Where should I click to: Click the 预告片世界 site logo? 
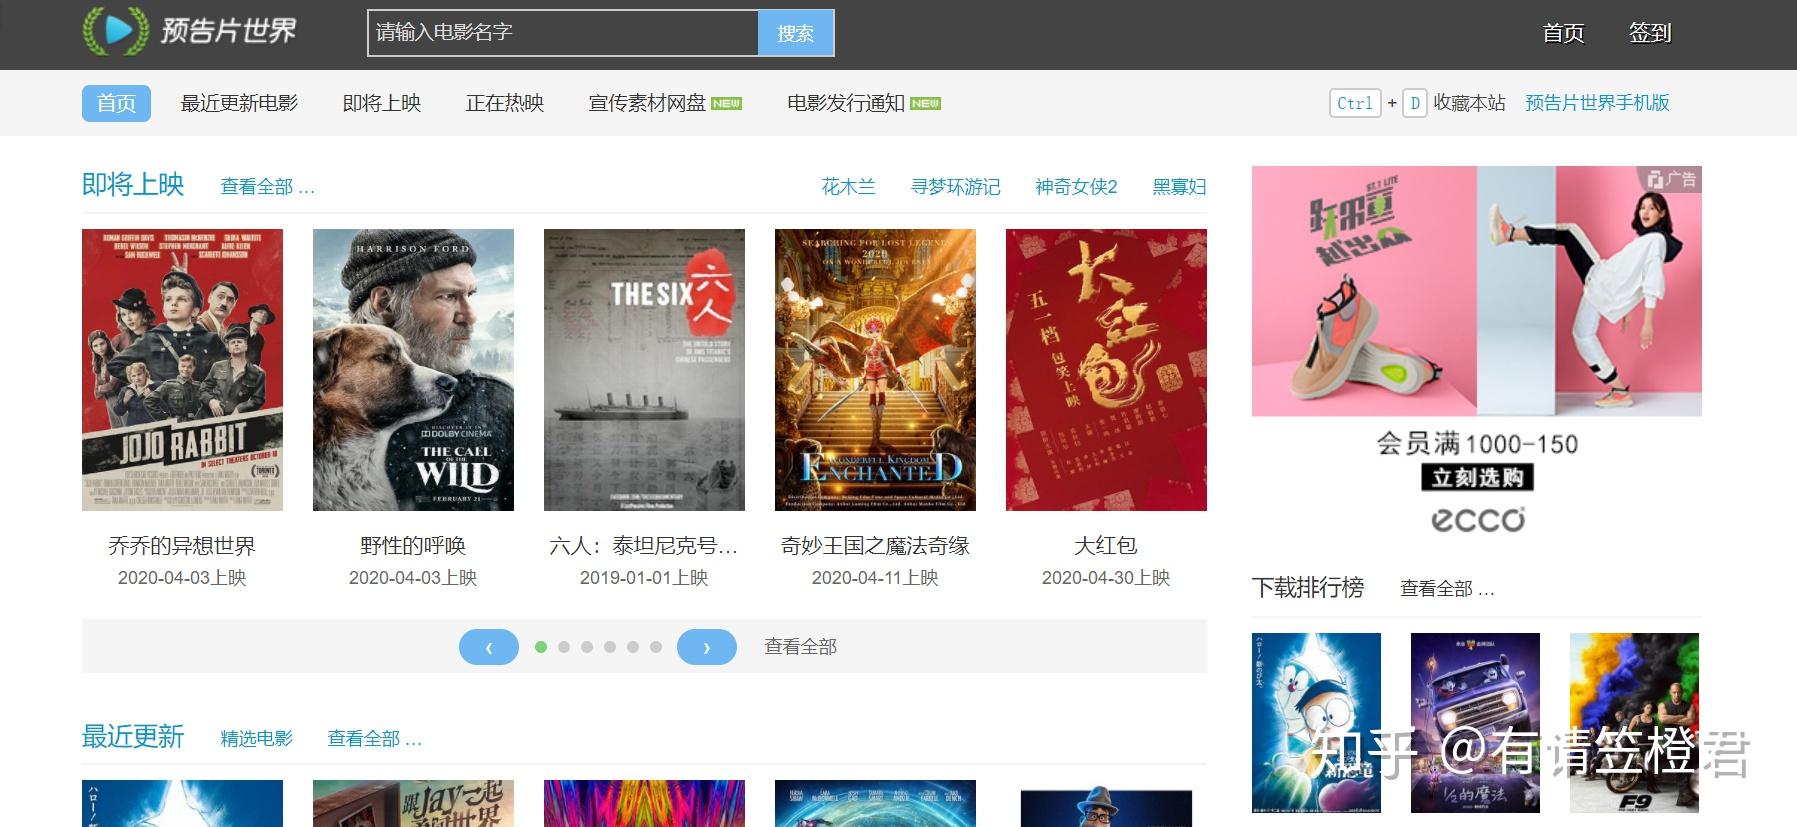[x=189, y=30]
